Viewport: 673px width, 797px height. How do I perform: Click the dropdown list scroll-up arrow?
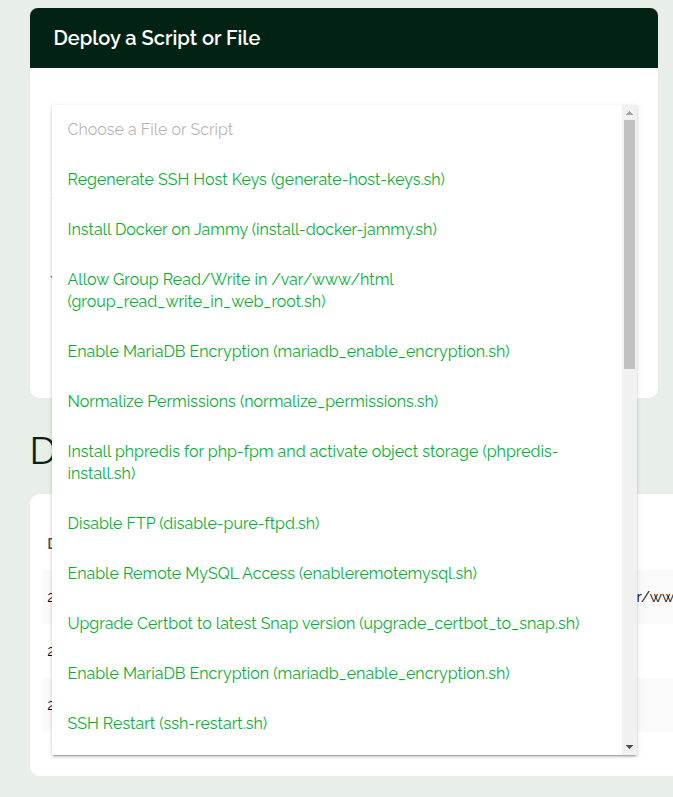[x=629, y=112]
